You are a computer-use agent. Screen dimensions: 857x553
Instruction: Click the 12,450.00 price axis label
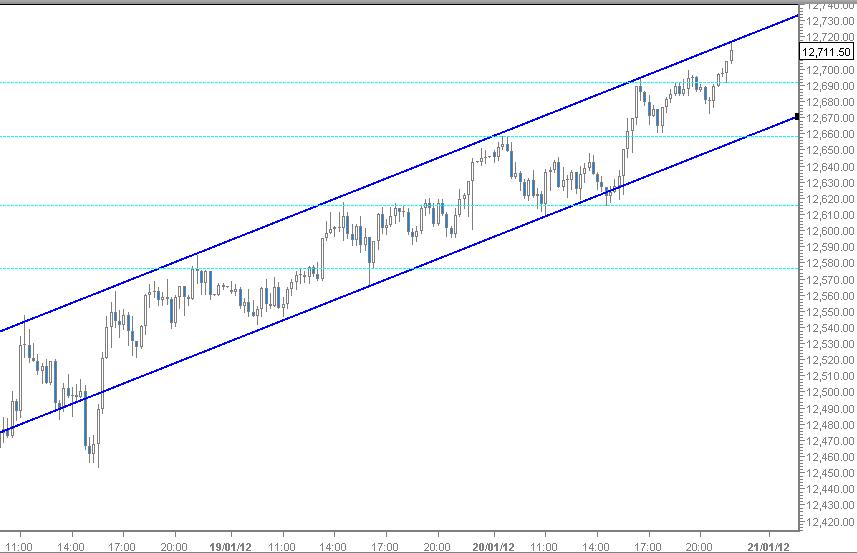click(x=830, y=473)
